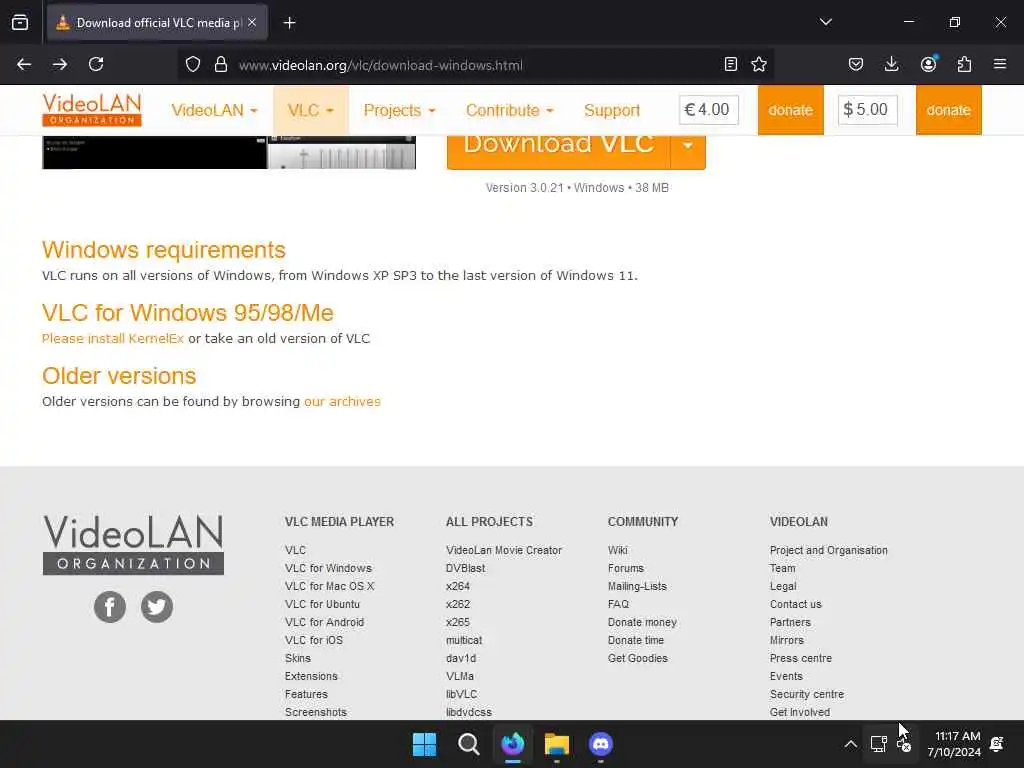This screenshot has height=768, width=1024.
Task: Click the site security padlock icon
Action: pyautogui.click(x=221, y=64)
